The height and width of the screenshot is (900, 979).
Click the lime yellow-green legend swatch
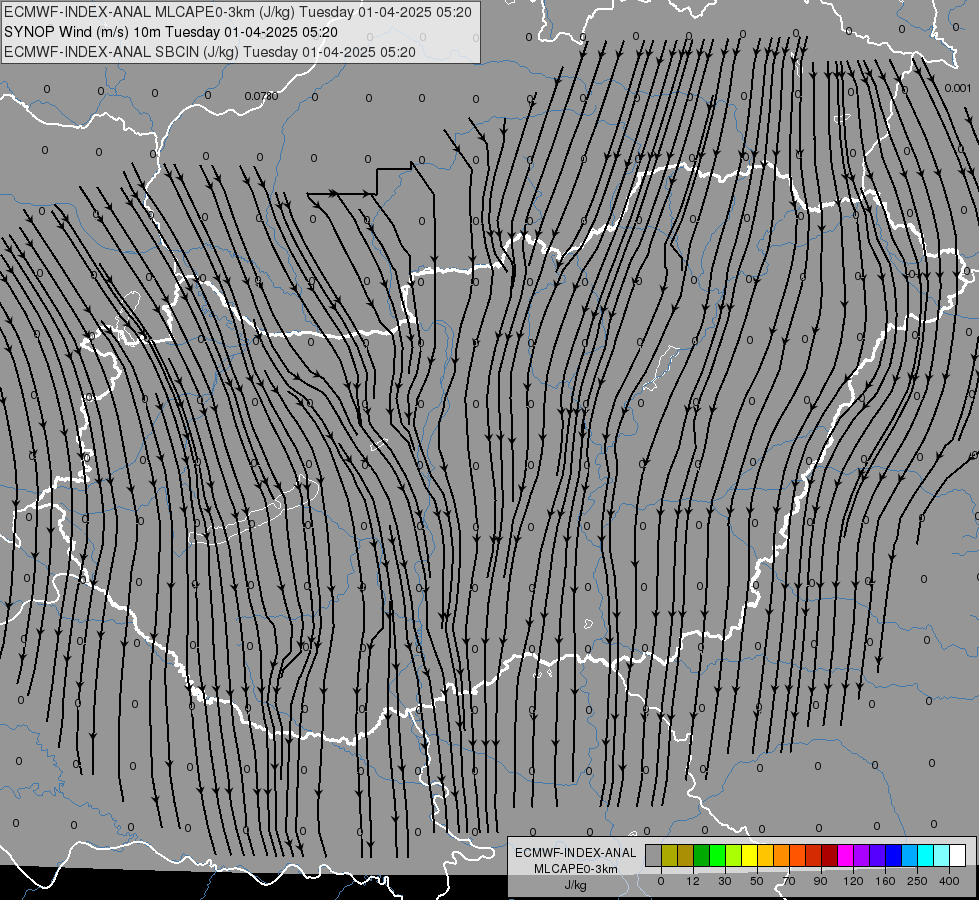point(733,855)
